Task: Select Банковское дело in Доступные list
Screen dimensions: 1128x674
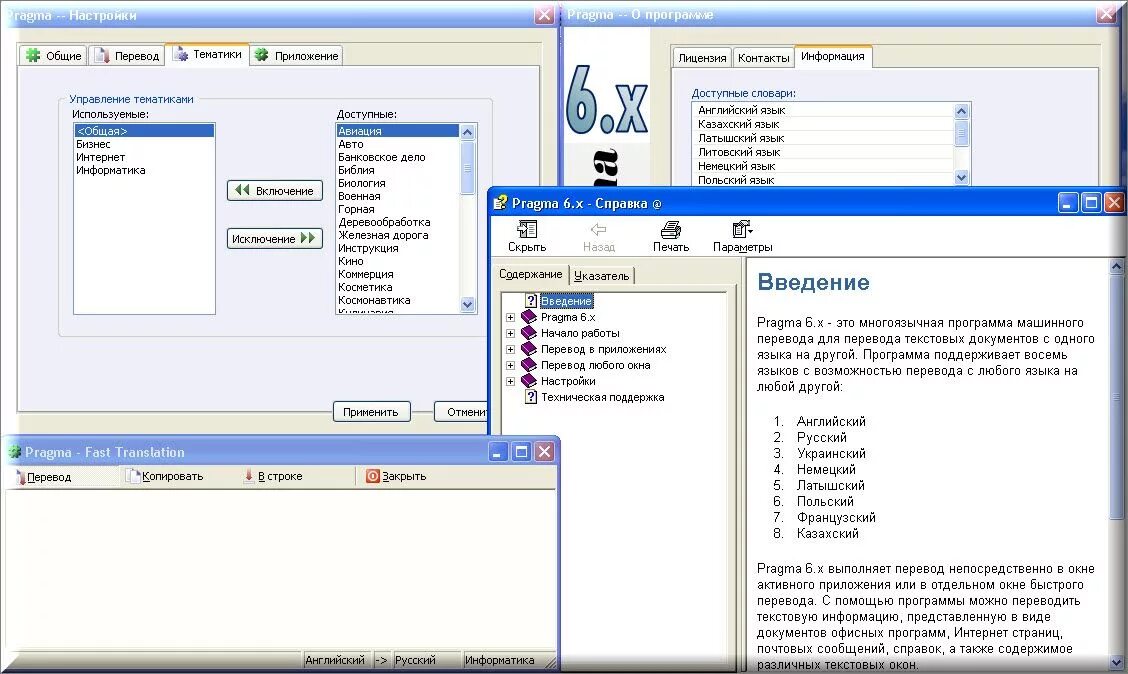Action: (398, 157)
